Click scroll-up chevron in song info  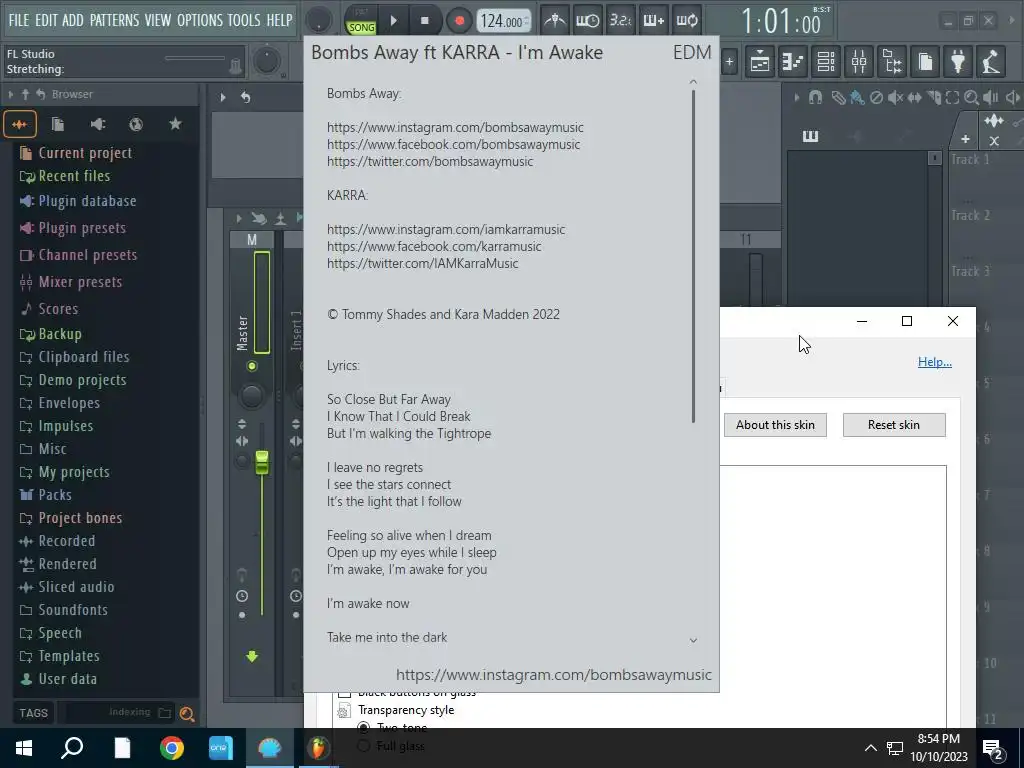coord(693,82)
